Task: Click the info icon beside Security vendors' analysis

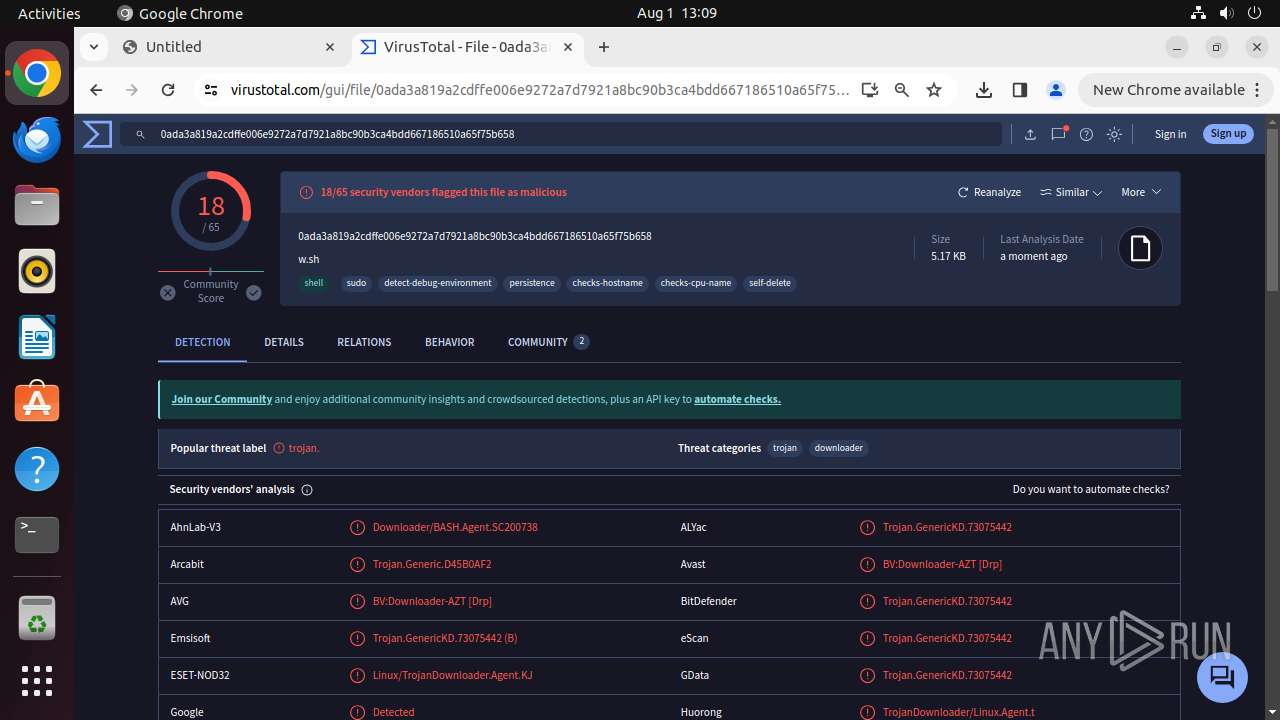Action: pyautogui.click(x=307, y=490)
